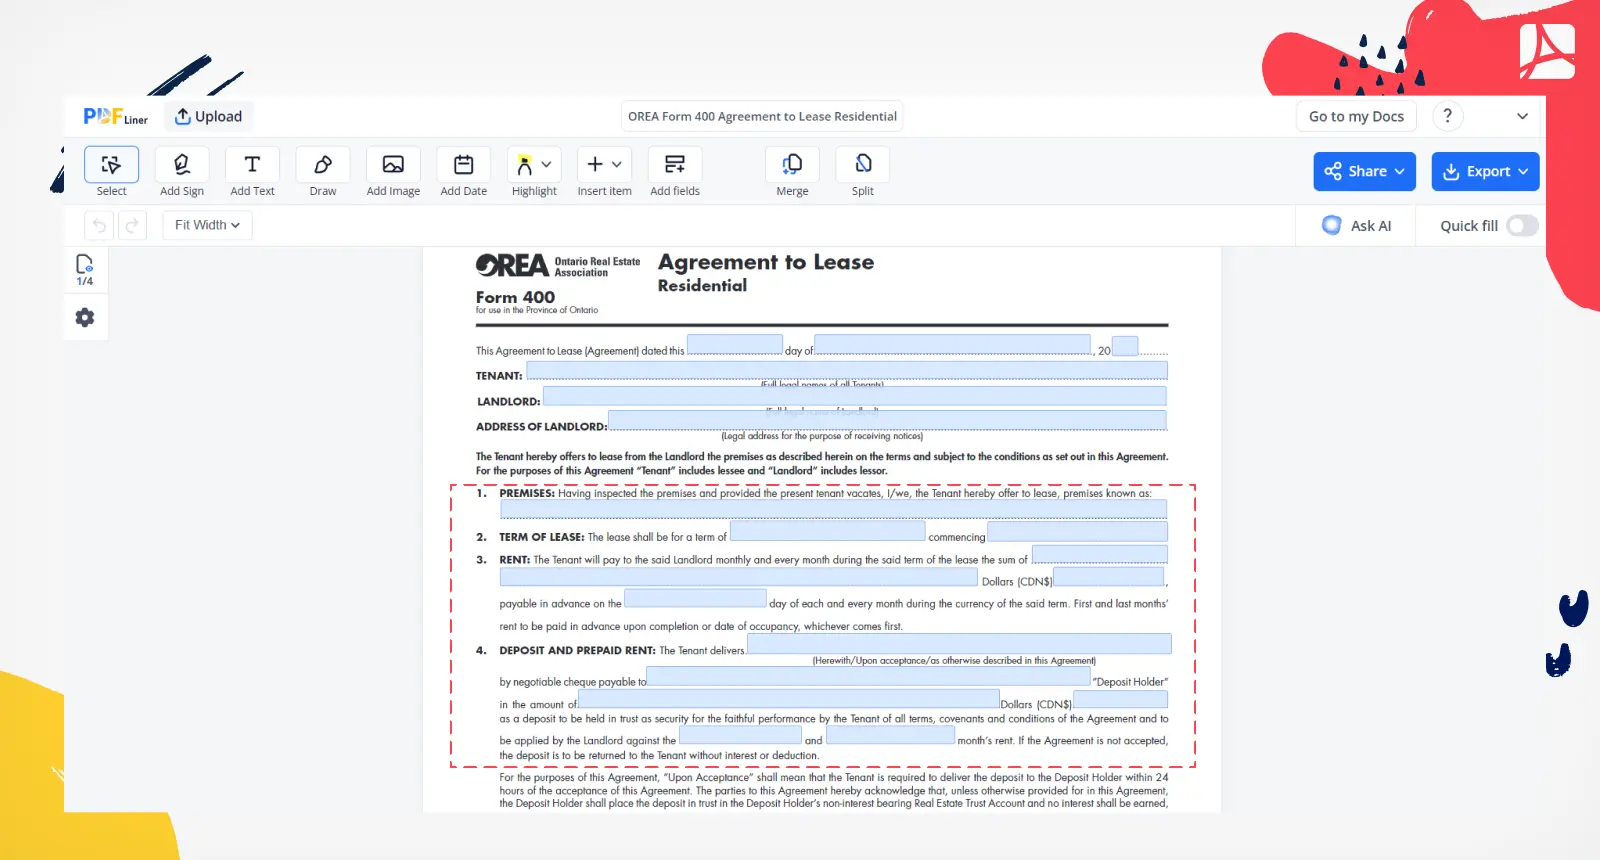Open the Add Image tool

(393, 172)
